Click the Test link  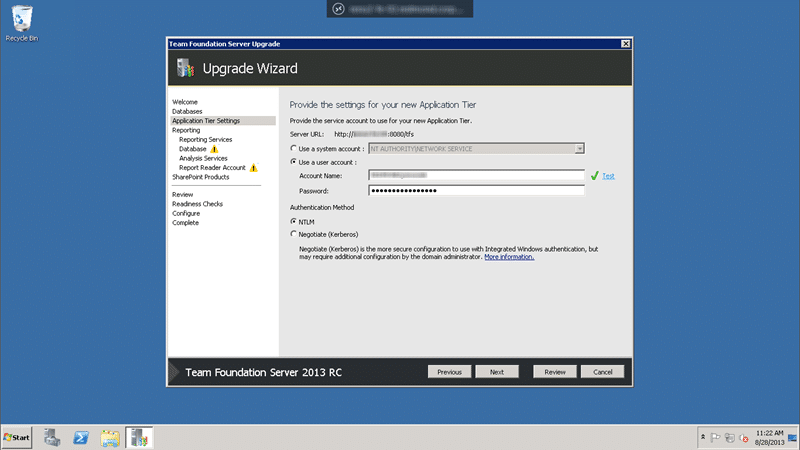tap(608, 176)
